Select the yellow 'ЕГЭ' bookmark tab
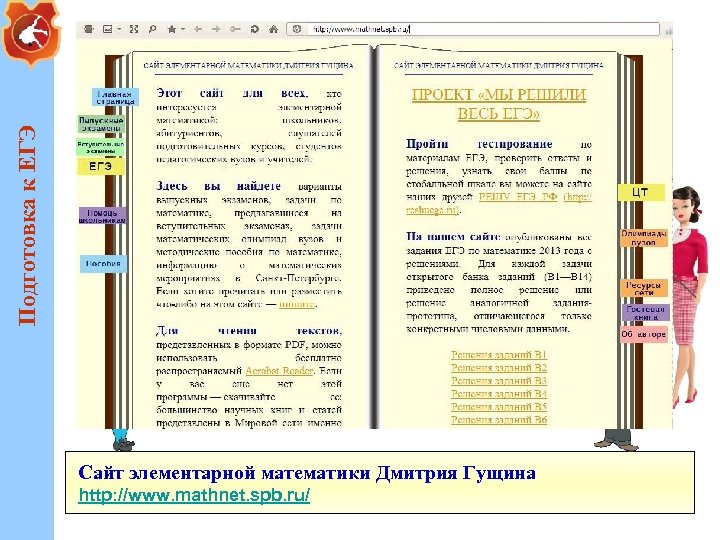Screen dimensions: 720x540 (101, 166)
